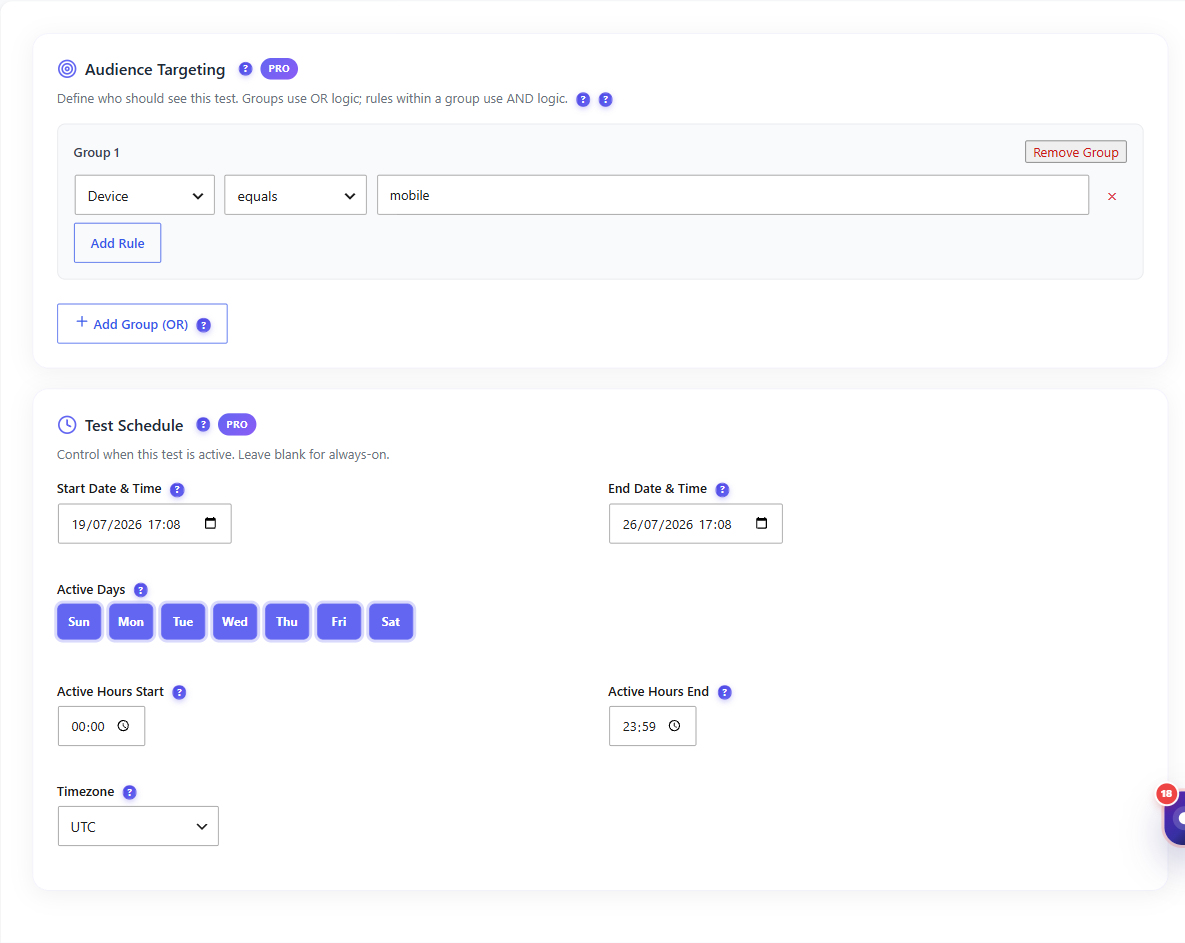Open calendar picker in End Date field

pos(761,524)
